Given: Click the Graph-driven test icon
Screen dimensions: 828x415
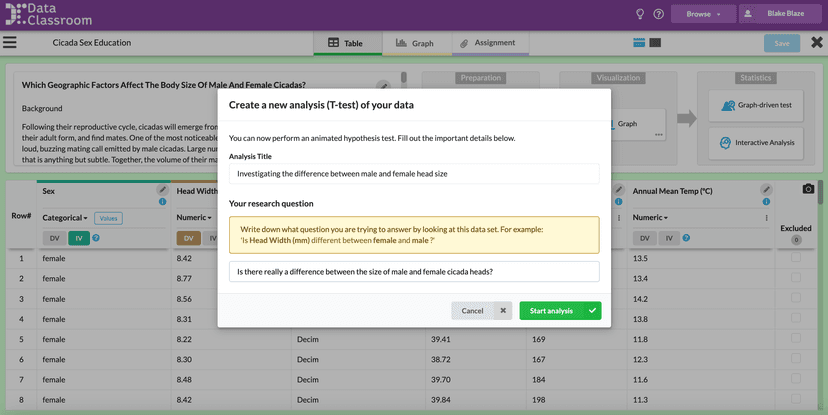Looking at the screenshot, I should click(728, 106).
